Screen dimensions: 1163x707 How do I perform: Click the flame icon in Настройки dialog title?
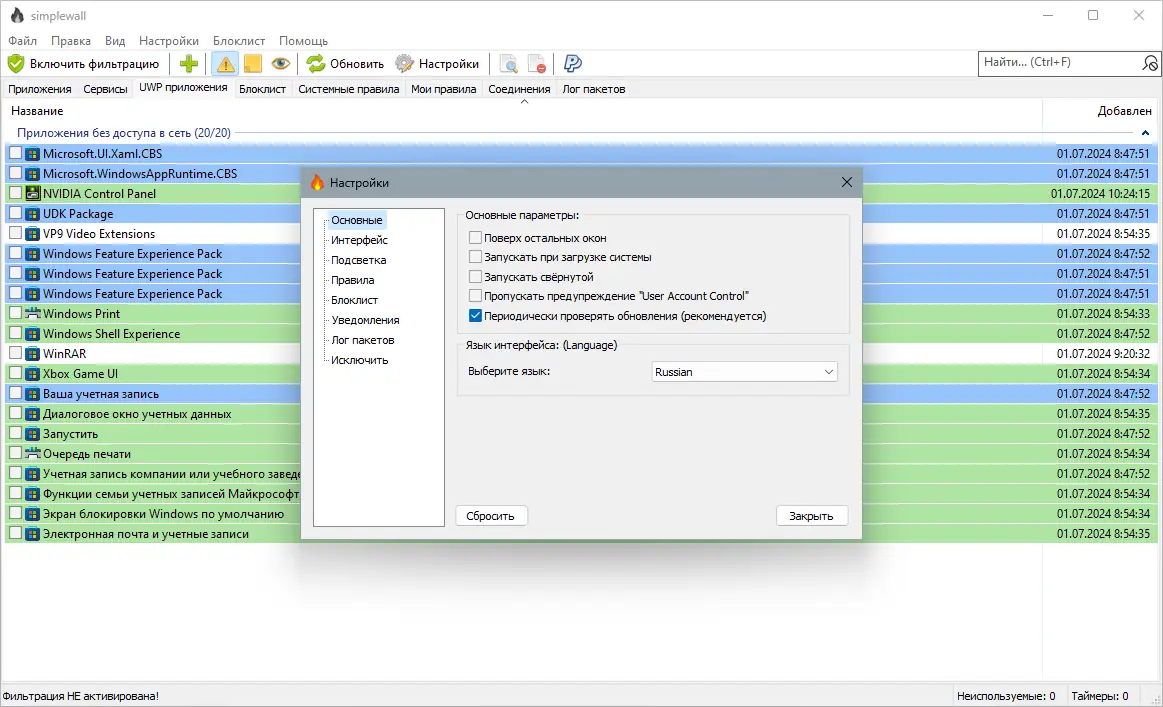tap(317, 182)
